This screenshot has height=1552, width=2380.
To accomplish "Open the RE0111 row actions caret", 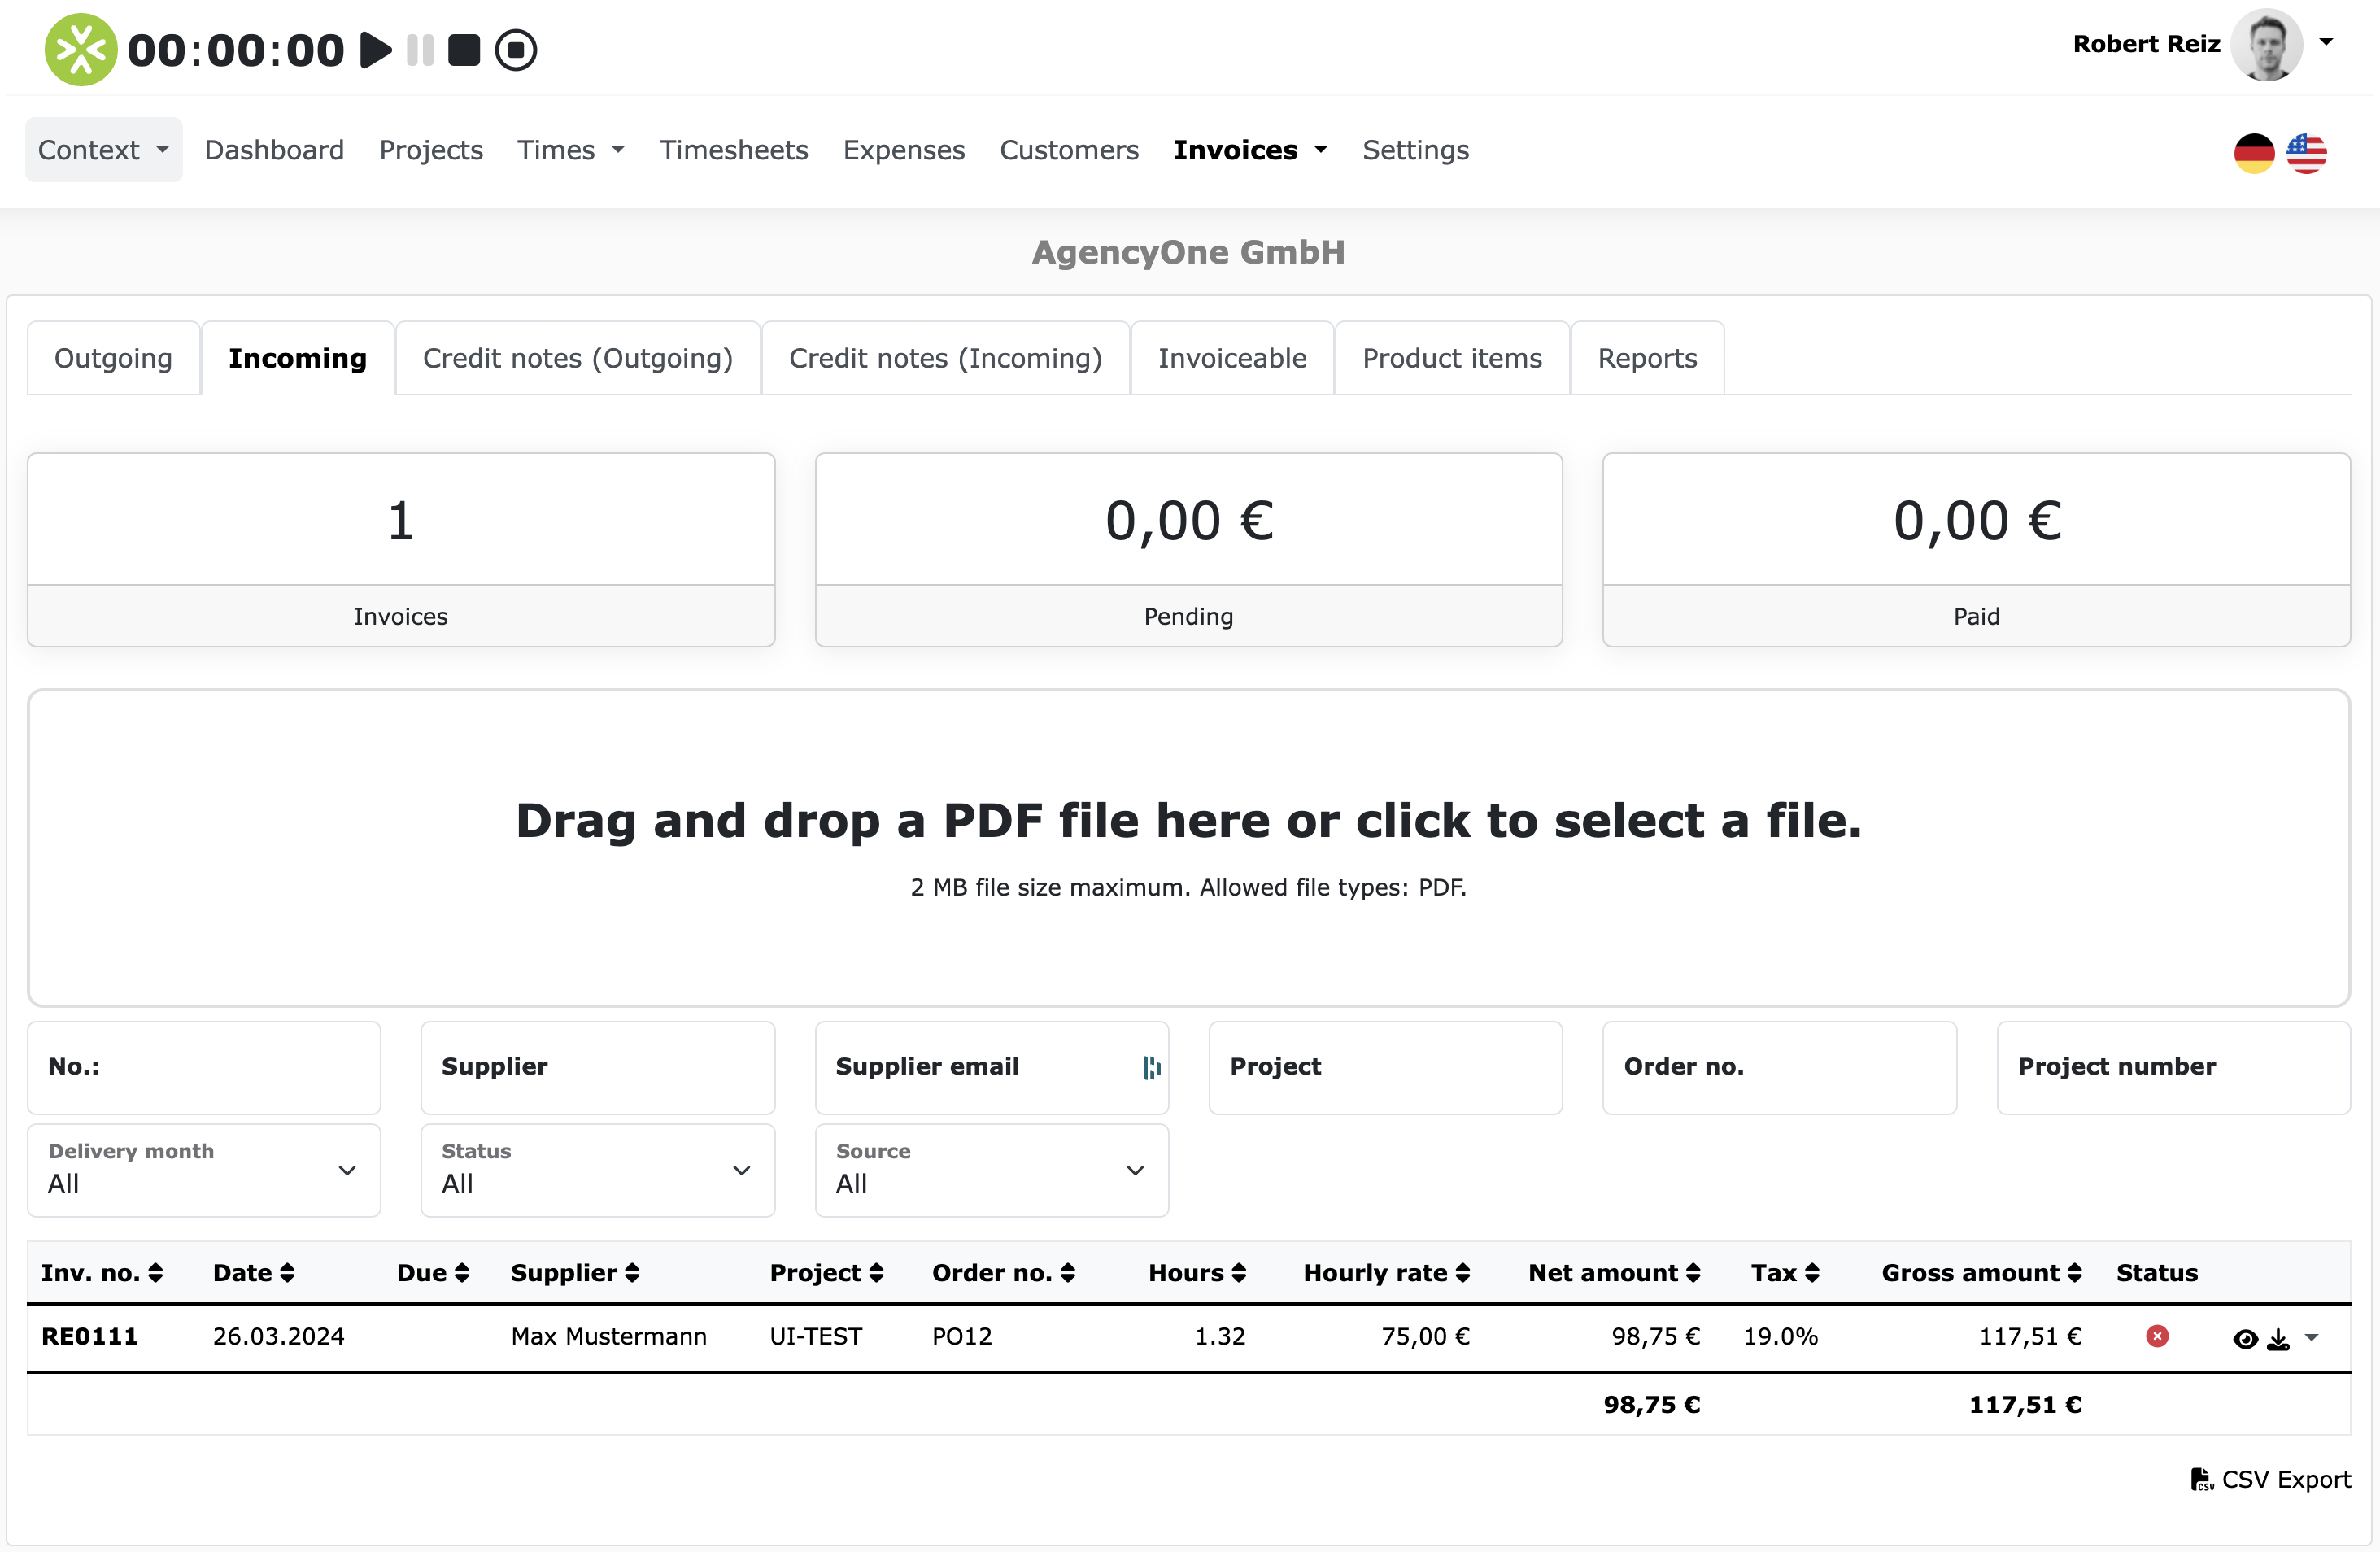I will tap(2312, 1338).
